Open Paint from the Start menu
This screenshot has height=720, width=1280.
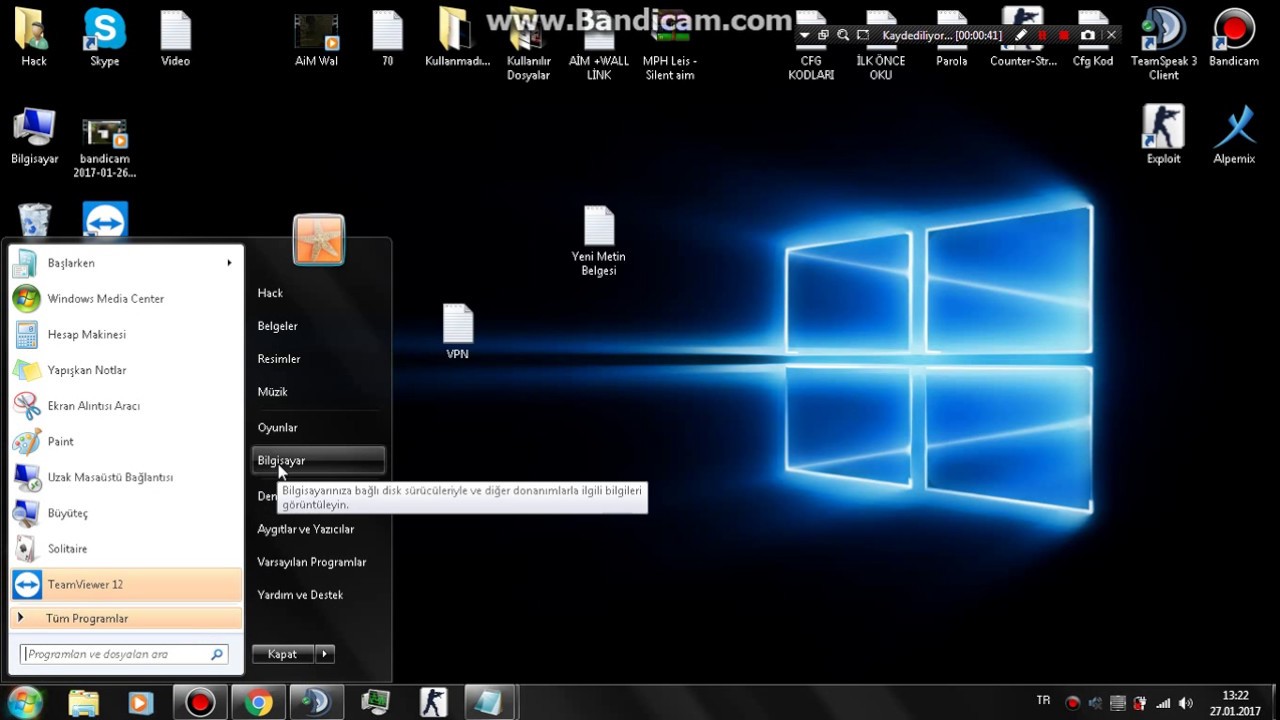point(126,441)
